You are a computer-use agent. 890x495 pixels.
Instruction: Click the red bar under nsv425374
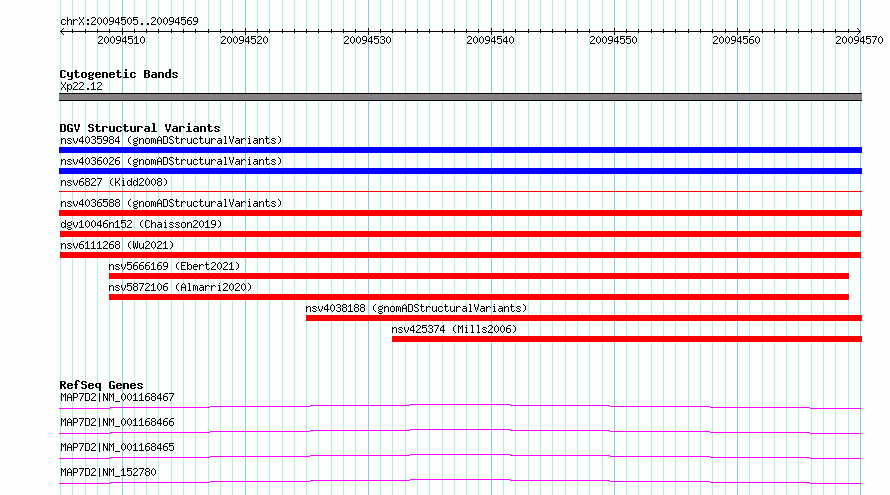click(x=627, y=339)
